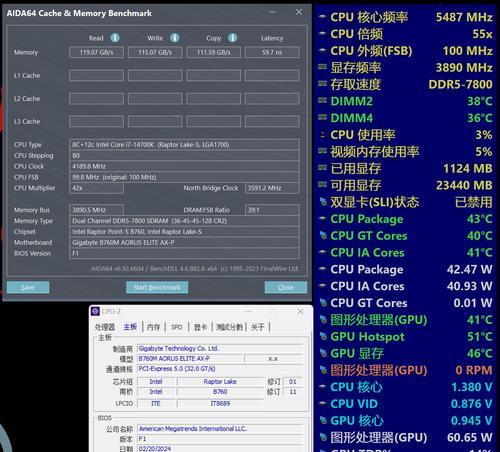Image resolution: width=500 pixels, height=452 pixels.
Task: Click CPU-Z BIOS 公司名称 American Megatrends field
Action: click(x=220, y=429)
